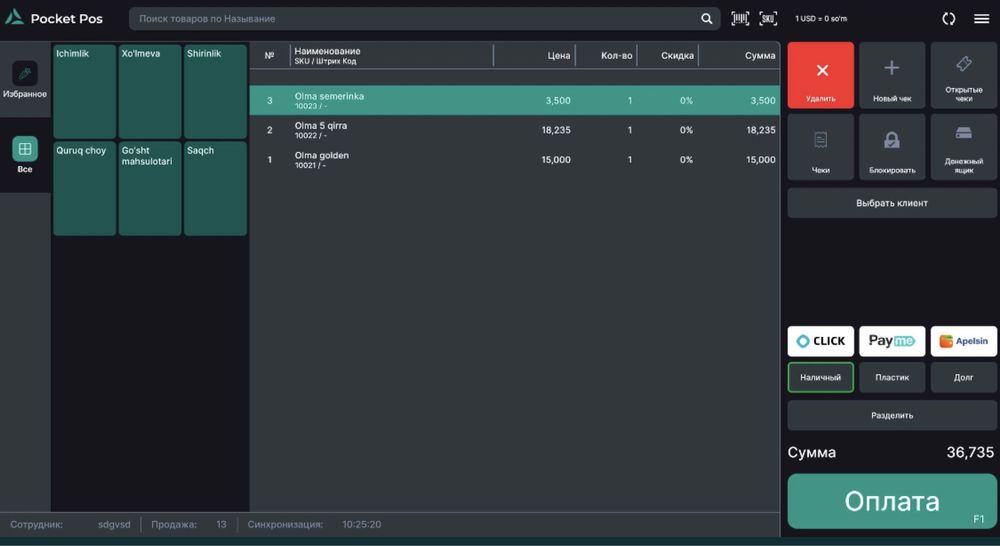Click the quantity cell of Olma golden
1000x546 pixels.
(x=629, y=159)
